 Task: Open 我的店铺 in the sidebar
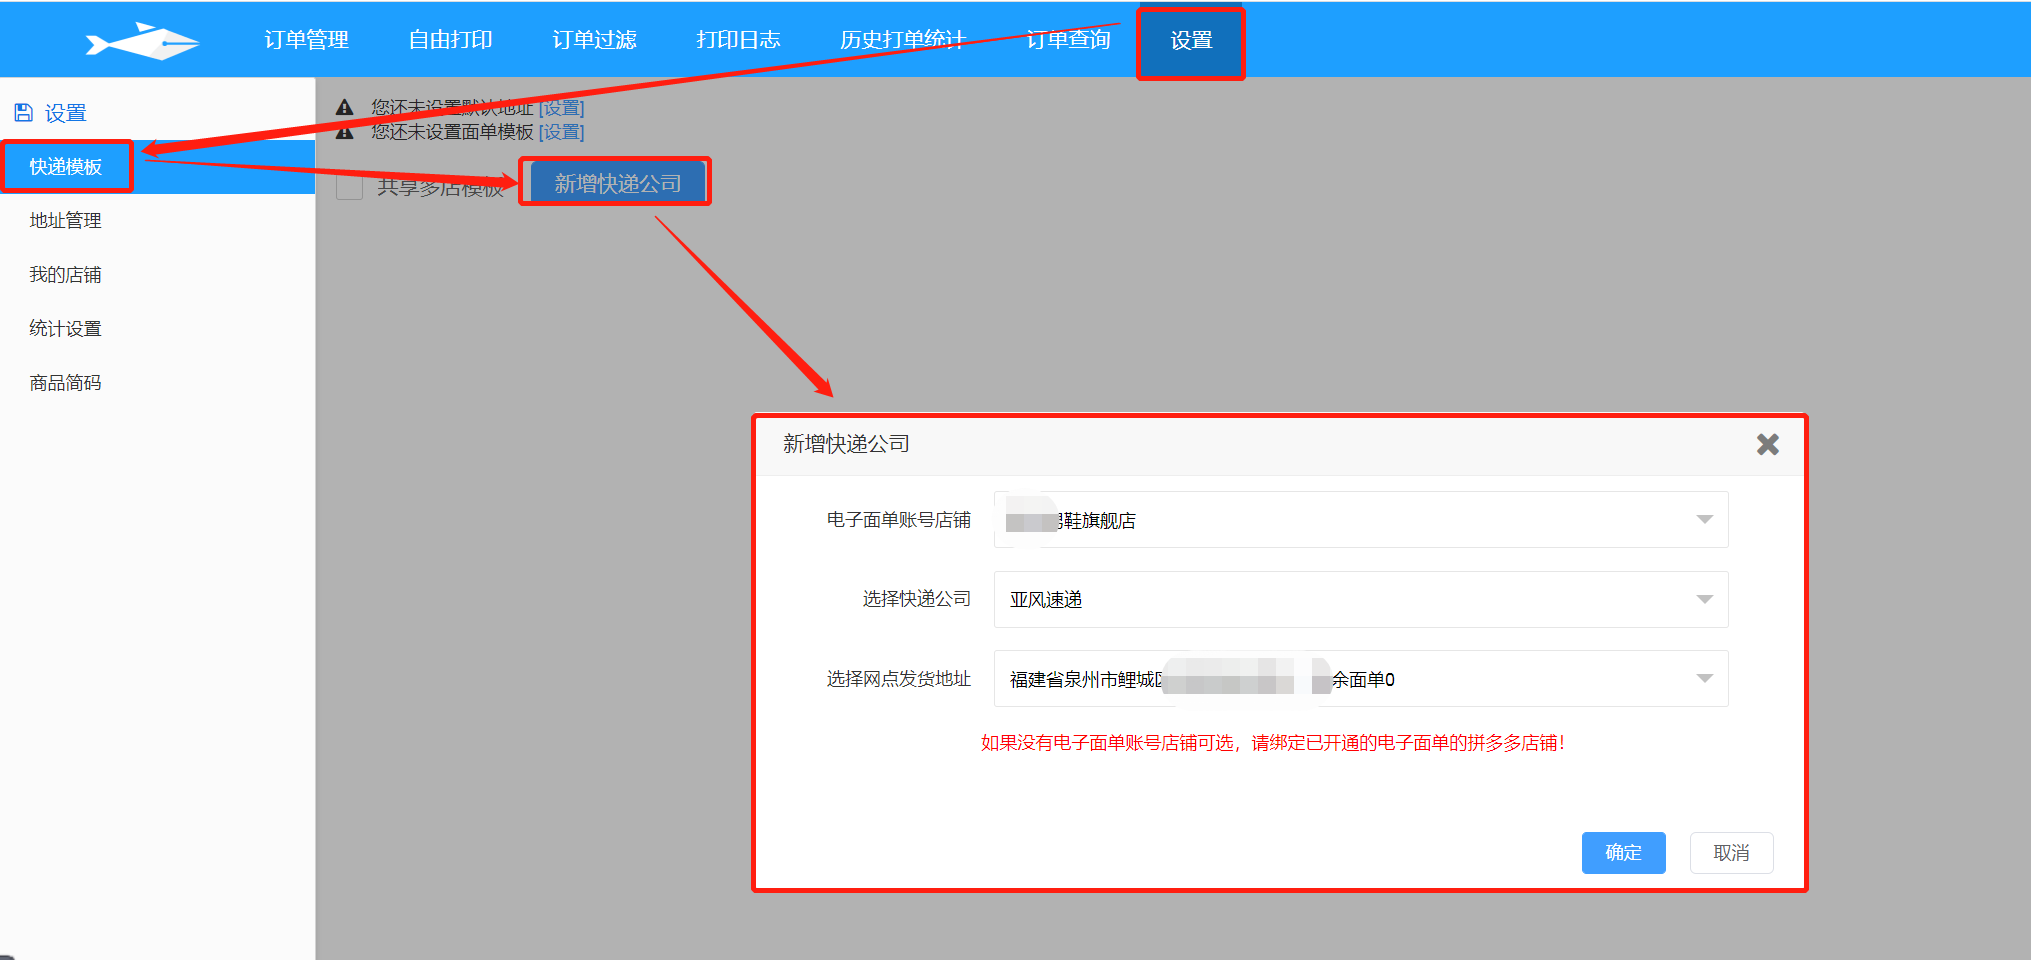[x=66, y=275]
